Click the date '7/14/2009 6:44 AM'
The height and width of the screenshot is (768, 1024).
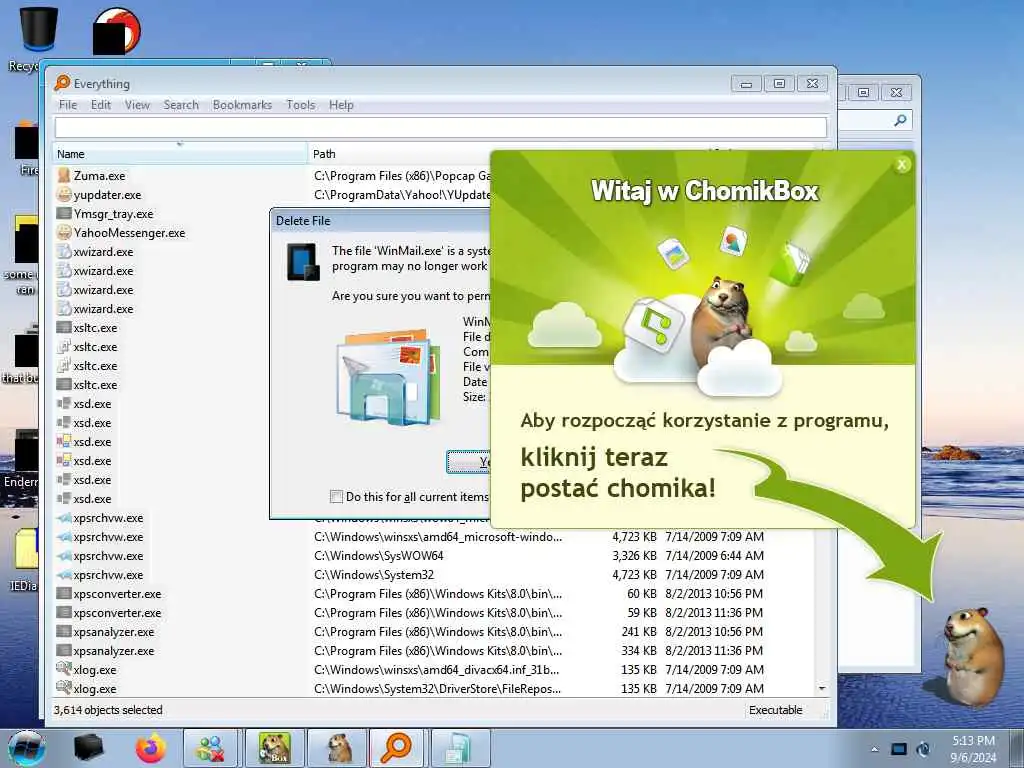(714, 556)
